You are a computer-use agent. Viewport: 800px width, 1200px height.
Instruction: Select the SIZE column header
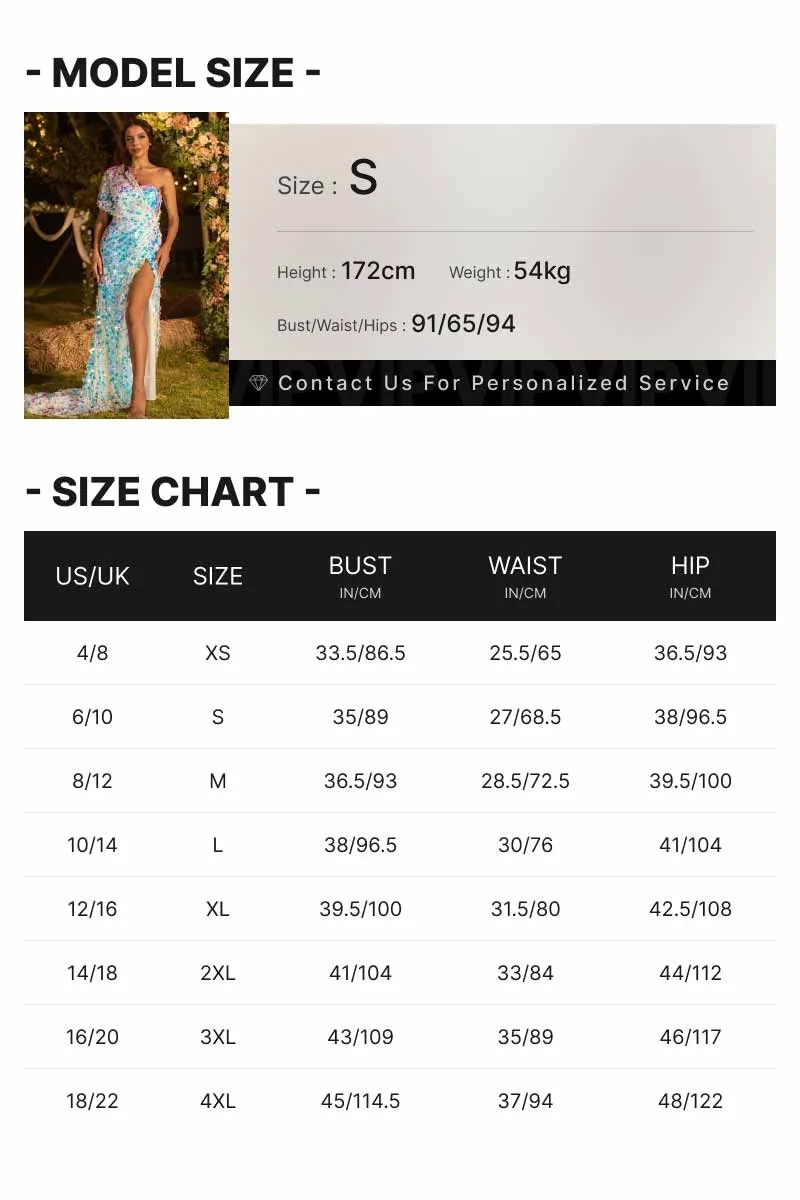pyautogui.click(x=218, y=576)
